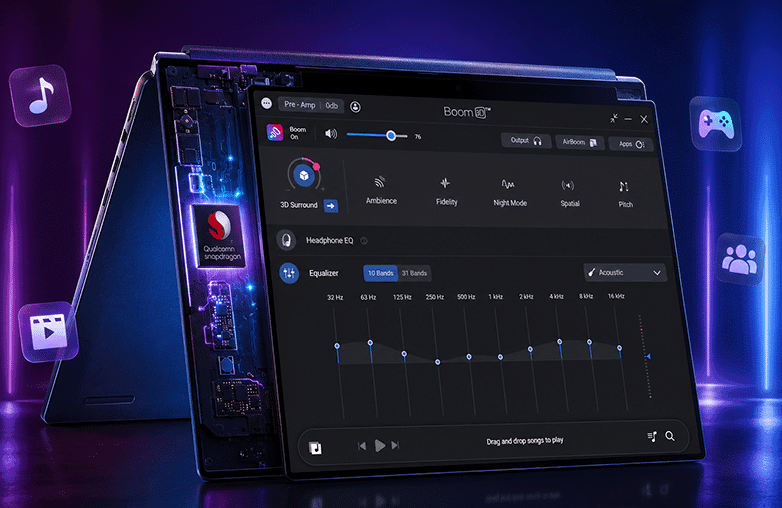Open the song search magnifier
The image size is (782, 508).
[x=670, y=436]
